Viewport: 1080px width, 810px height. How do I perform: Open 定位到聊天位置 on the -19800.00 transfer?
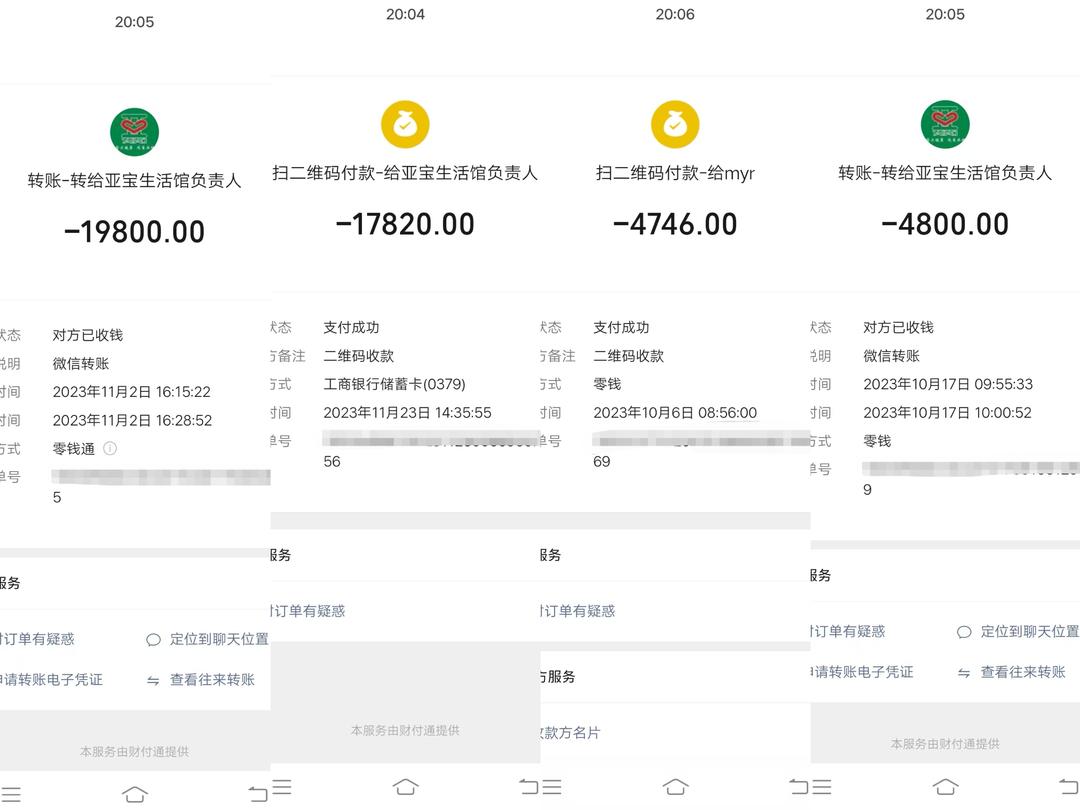point(208,639)
